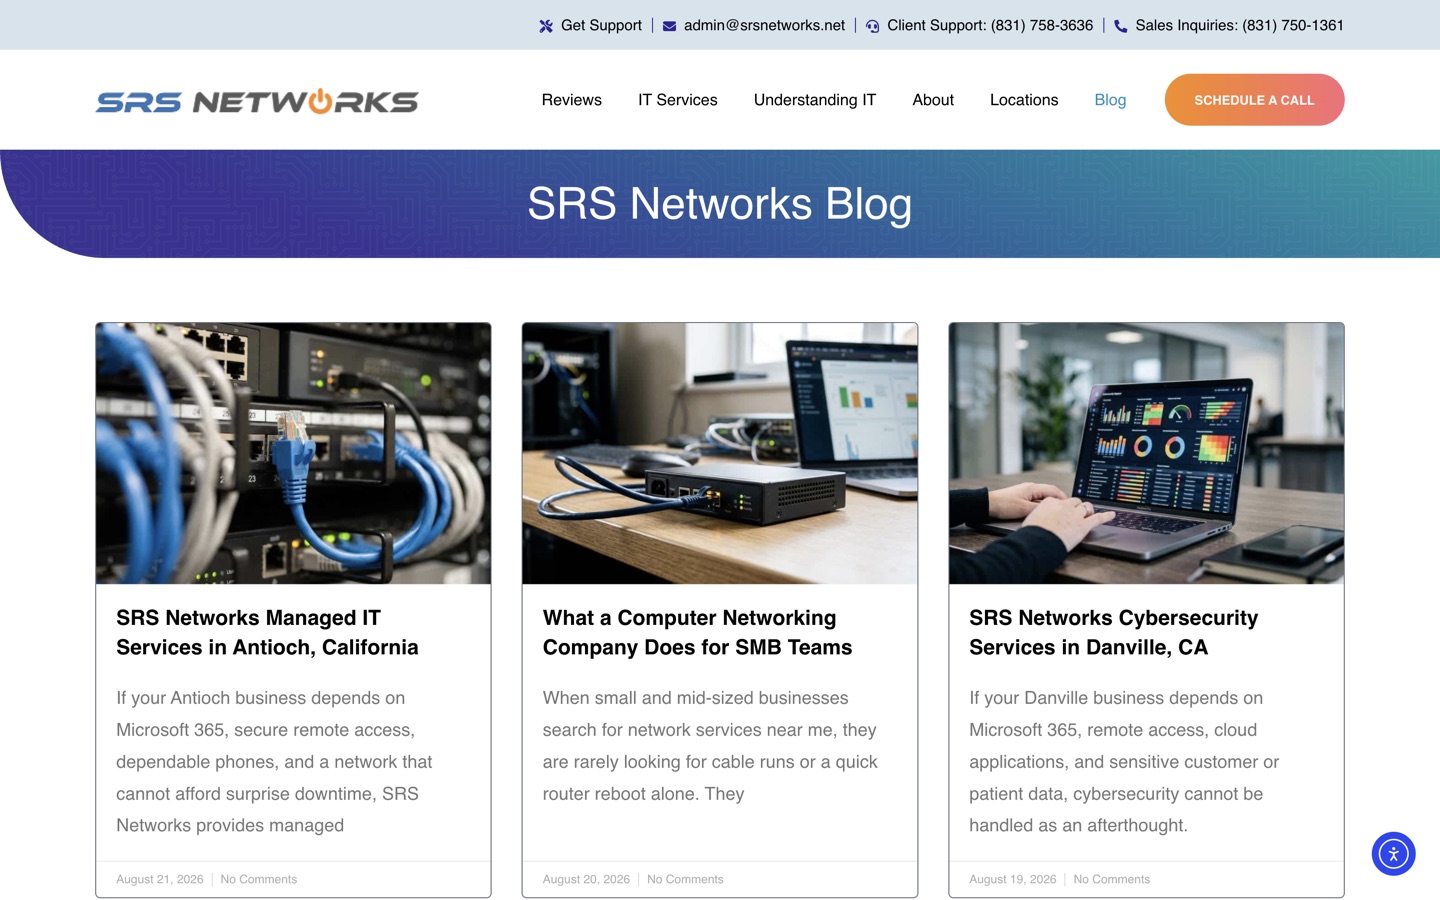Click the 'SRS Networks Blog' heading
This screenshot has width=1440, height=900.
tap(720, 204)
